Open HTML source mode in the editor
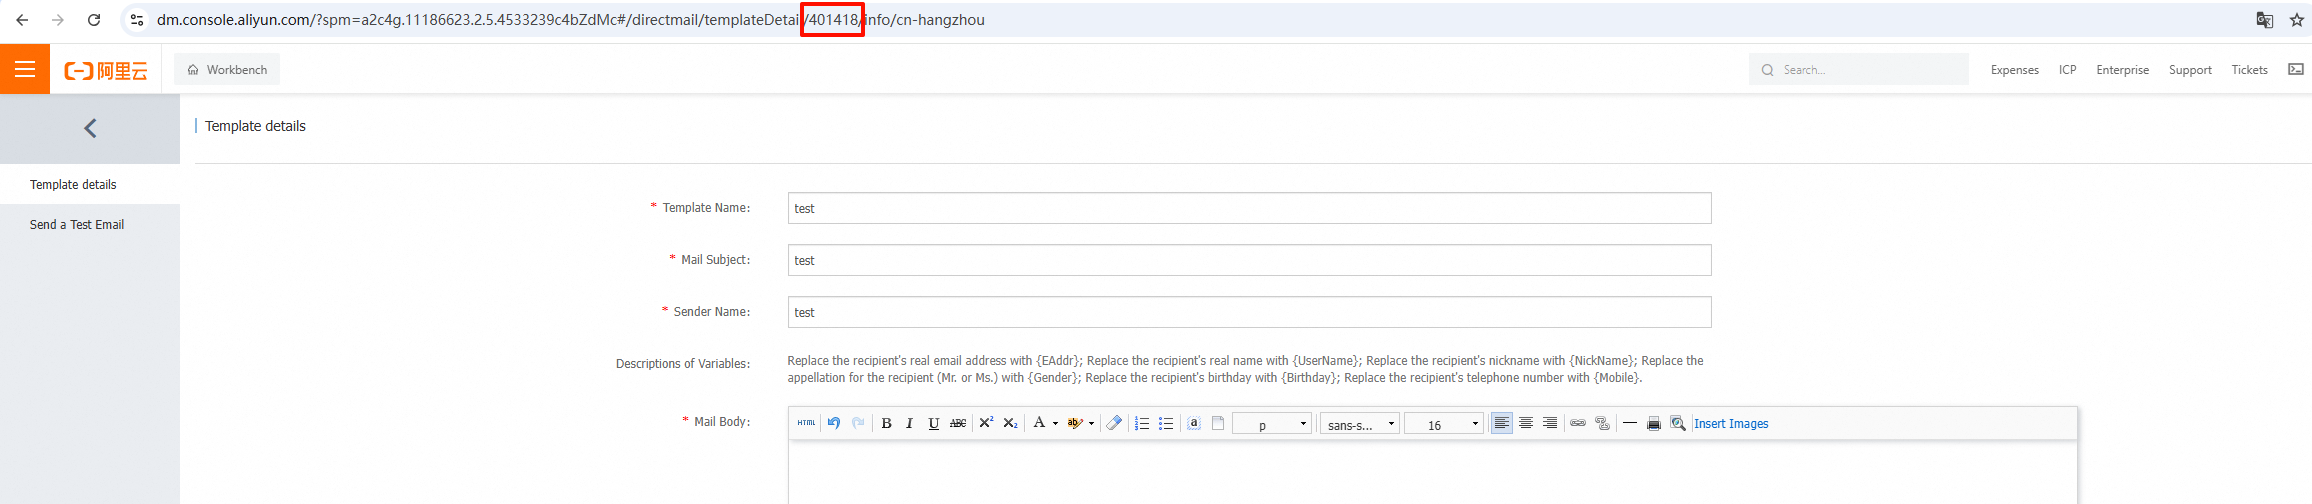The image size is (2312, 504). (806, 423)
